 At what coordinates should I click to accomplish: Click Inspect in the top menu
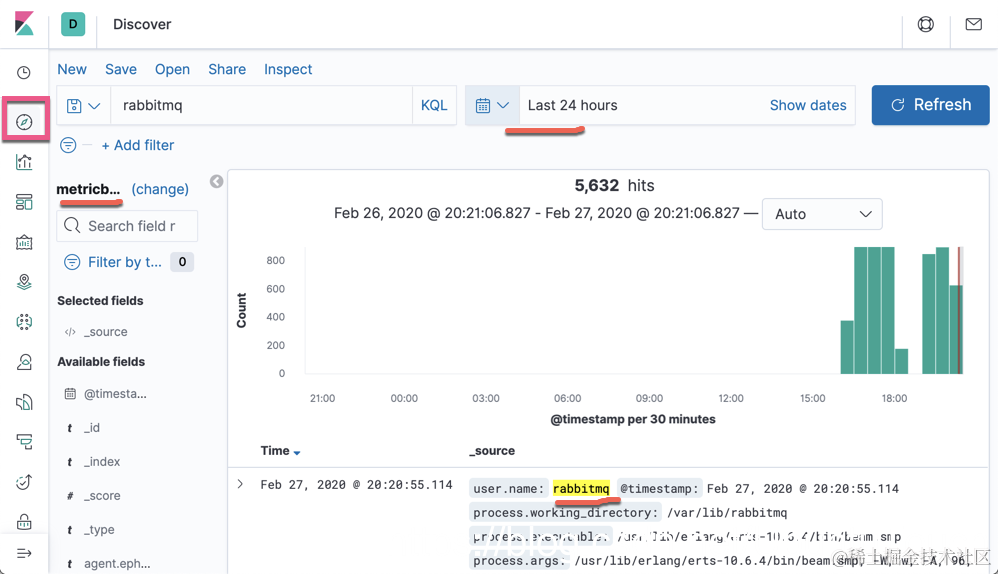(288, 69)
